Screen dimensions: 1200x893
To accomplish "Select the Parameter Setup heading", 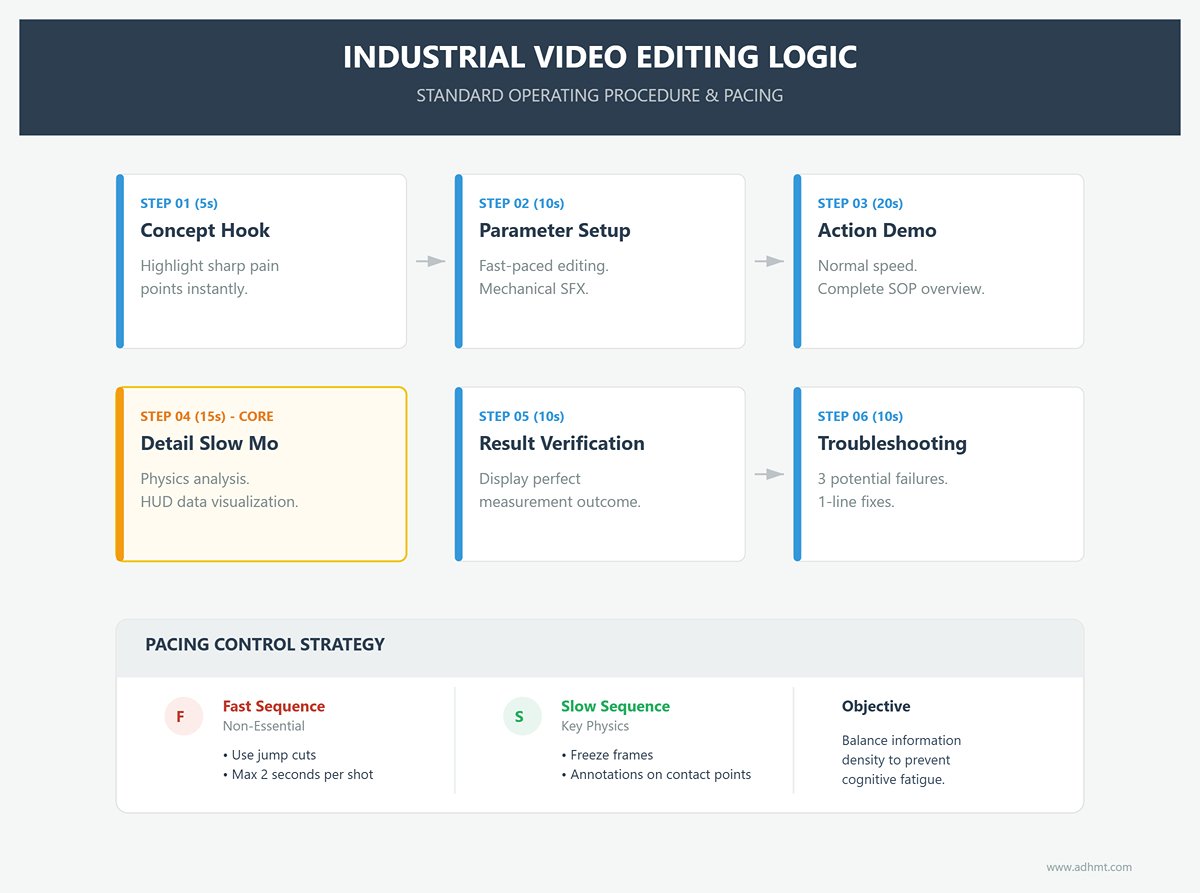I will (554, 231).
